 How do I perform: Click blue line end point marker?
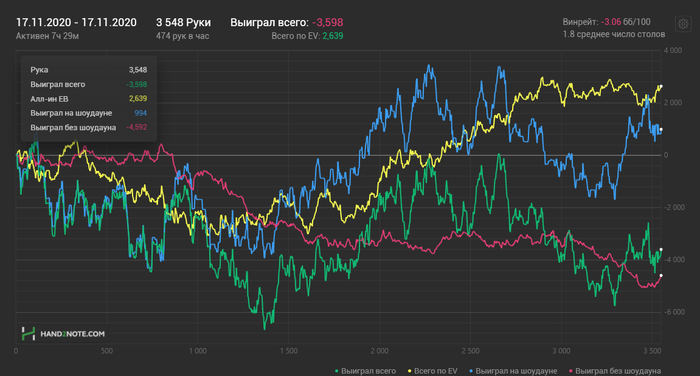tap(661, 130)
